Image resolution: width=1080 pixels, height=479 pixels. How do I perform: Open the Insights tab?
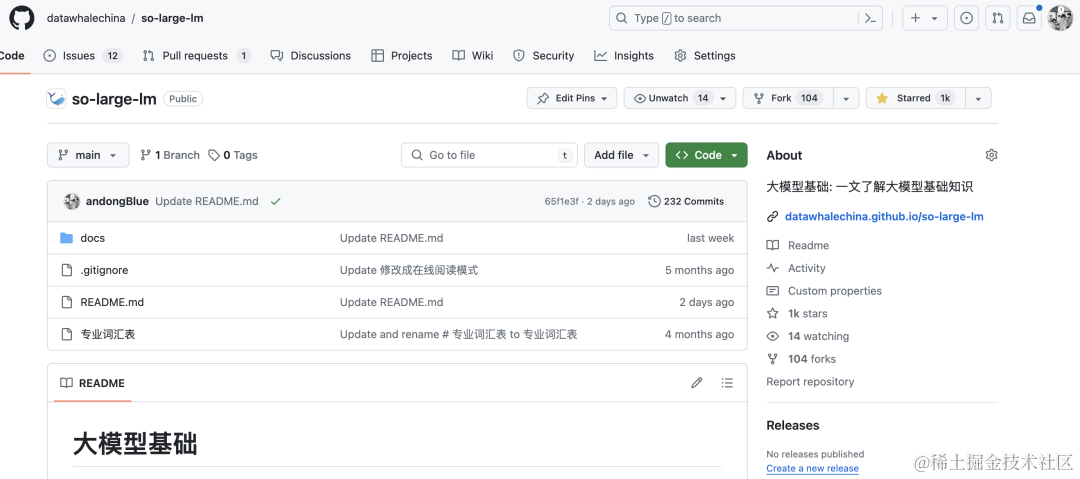coord(624,56)
